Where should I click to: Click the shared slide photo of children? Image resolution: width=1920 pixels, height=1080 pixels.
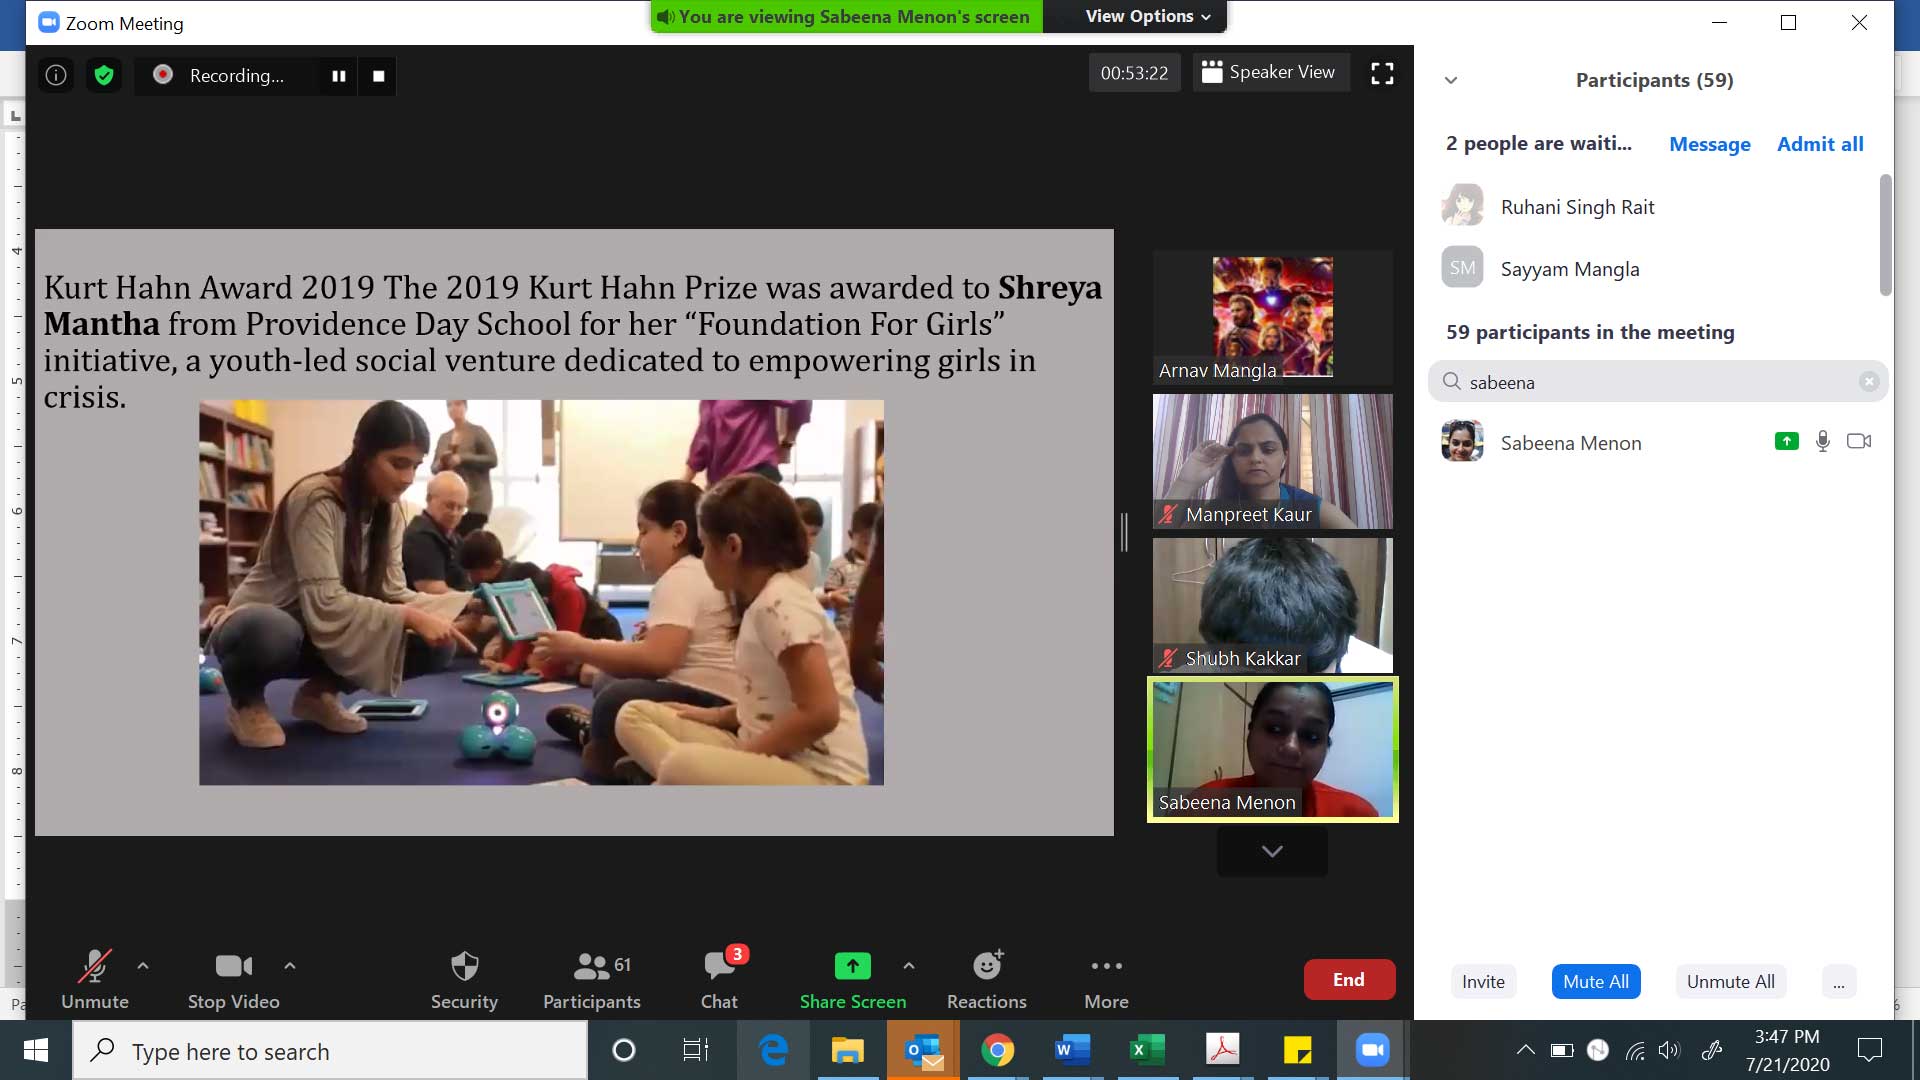541,592
